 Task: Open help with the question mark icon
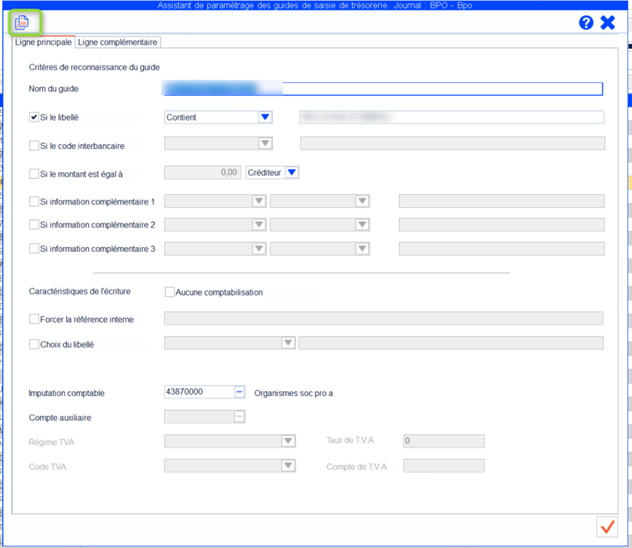(586, 22)
